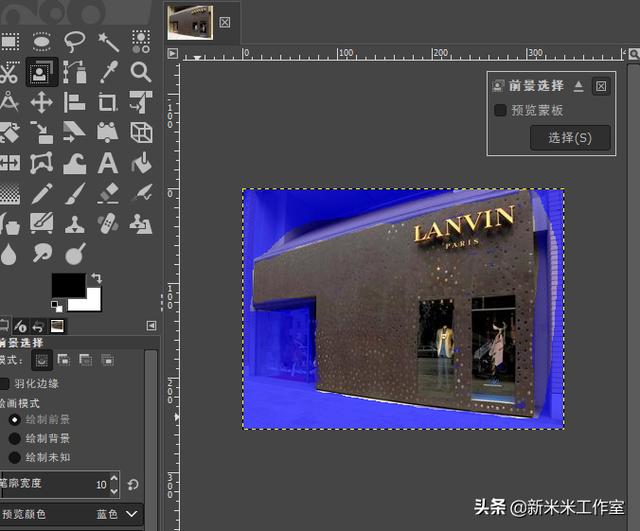Select the Gradient tool
Image resolution: width=640 pixels, height=531 pixels.
(10, 193)
